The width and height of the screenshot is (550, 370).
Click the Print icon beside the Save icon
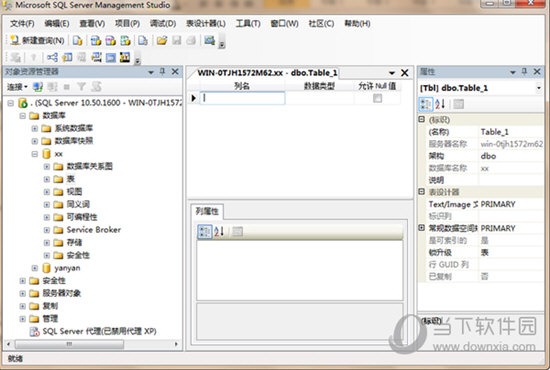click(x=191, y=41)
